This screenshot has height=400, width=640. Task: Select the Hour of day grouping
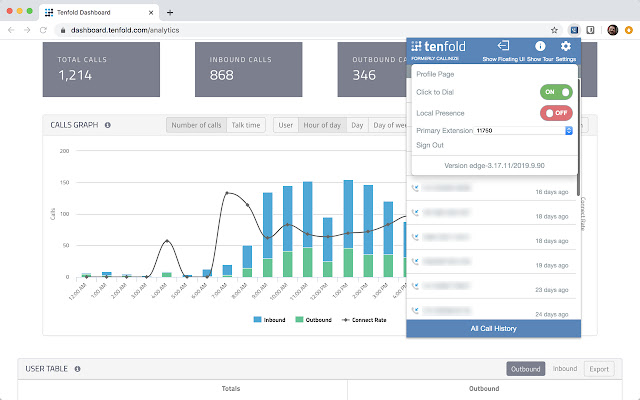(x=322, y=125)
